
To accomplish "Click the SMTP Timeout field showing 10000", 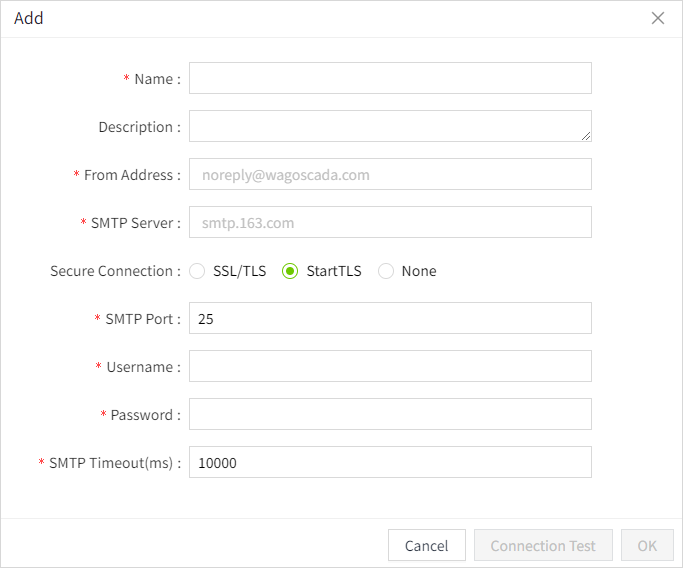I will [x=390, y=462].
